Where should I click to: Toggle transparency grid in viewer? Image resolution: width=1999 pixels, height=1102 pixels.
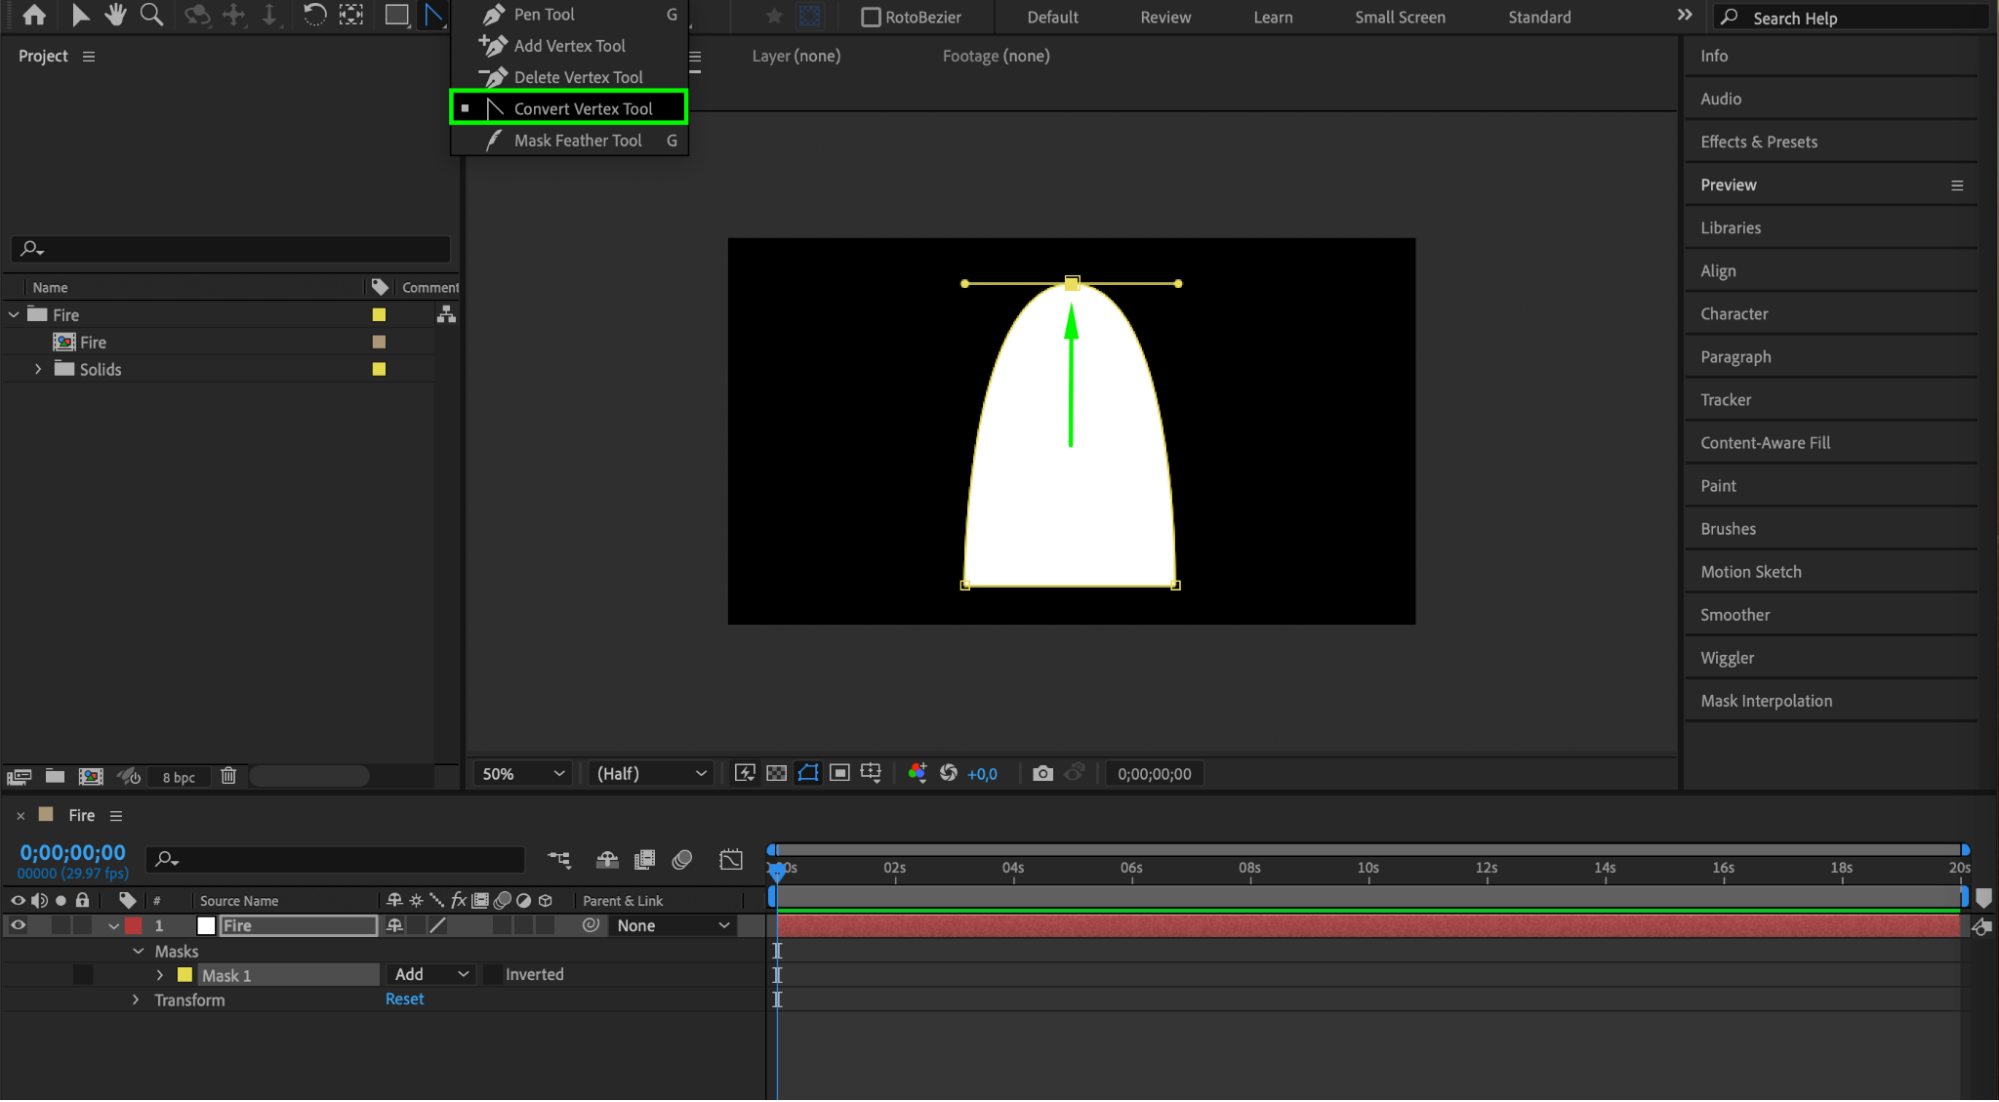click(x=776, y=773)
